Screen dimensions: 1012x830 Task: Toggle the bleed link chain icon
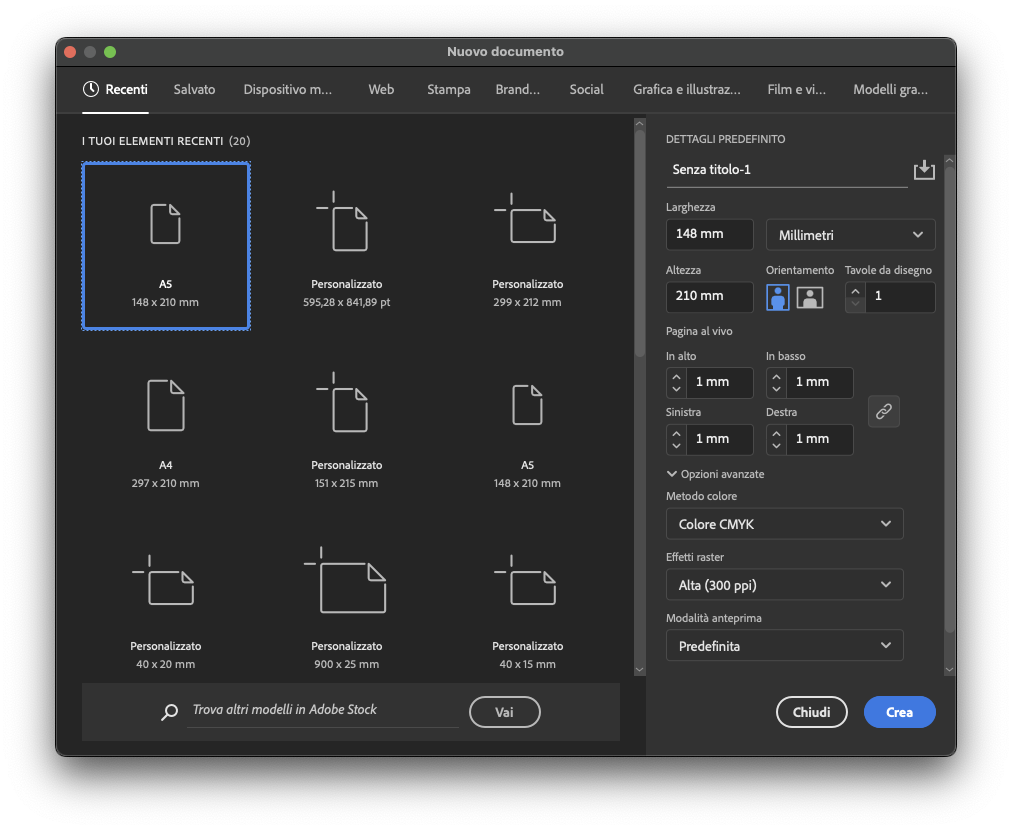tap(884, 411)
